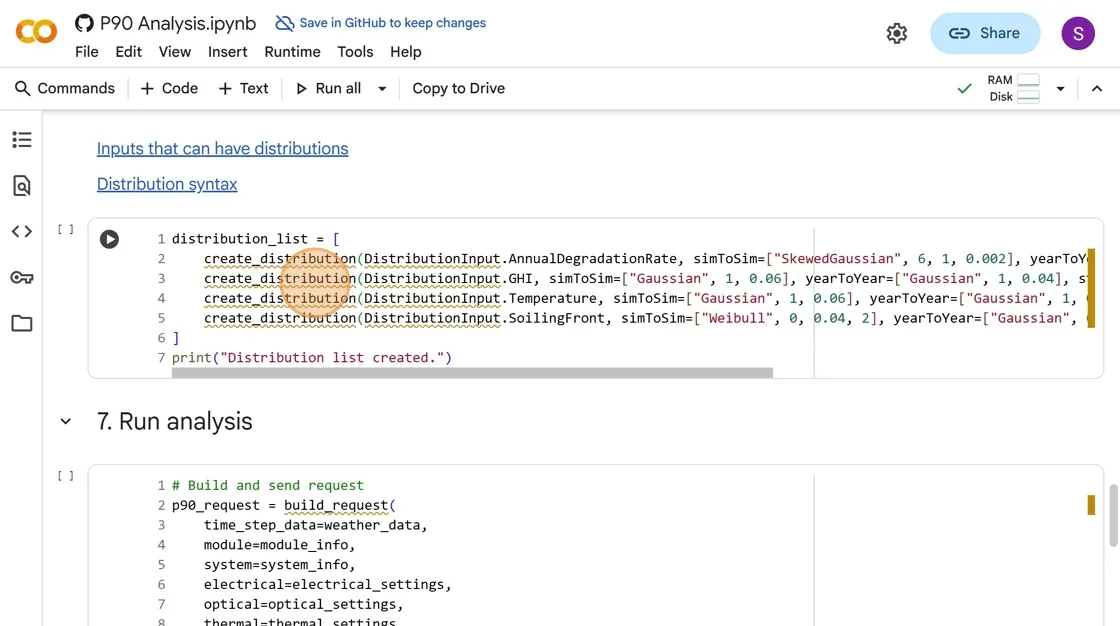Open the Insert menu
The width and height of the screenshot is (1120, 626).
[227, 52]
